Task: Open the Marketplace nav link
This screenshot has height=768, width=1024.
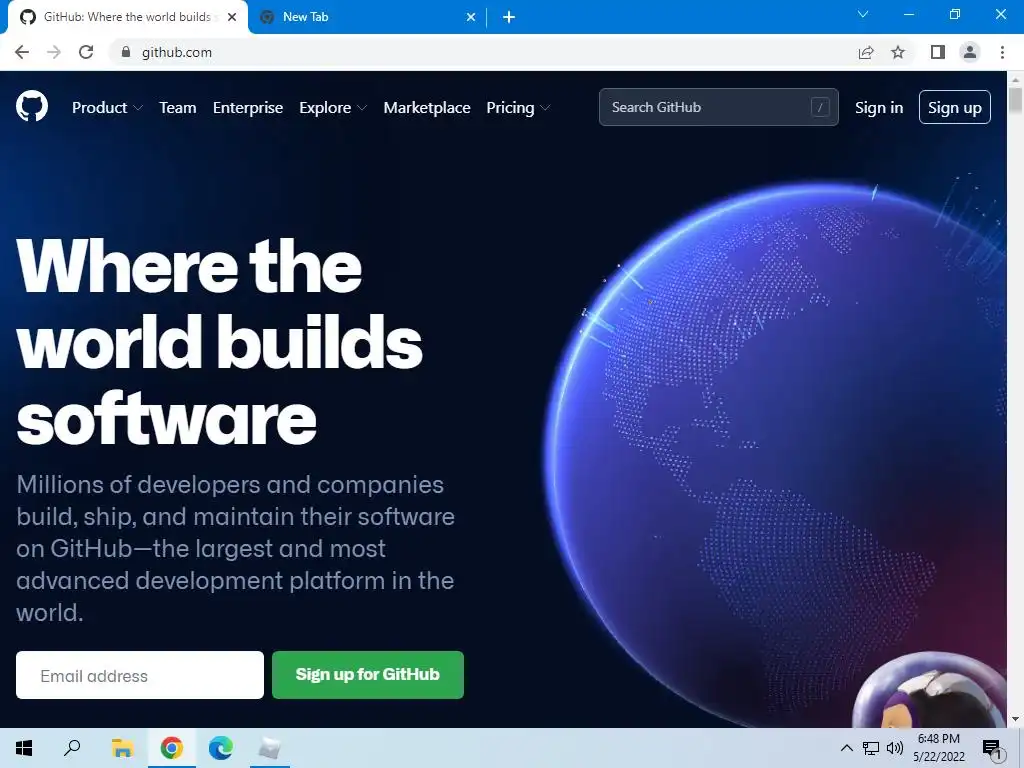Action: click(x=427, y=108)
